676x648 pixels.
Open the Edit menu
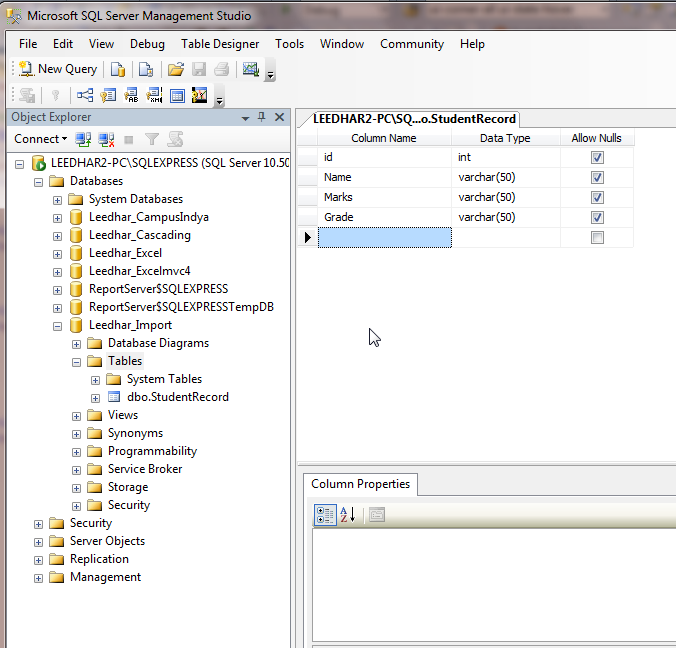coord(63,44)
